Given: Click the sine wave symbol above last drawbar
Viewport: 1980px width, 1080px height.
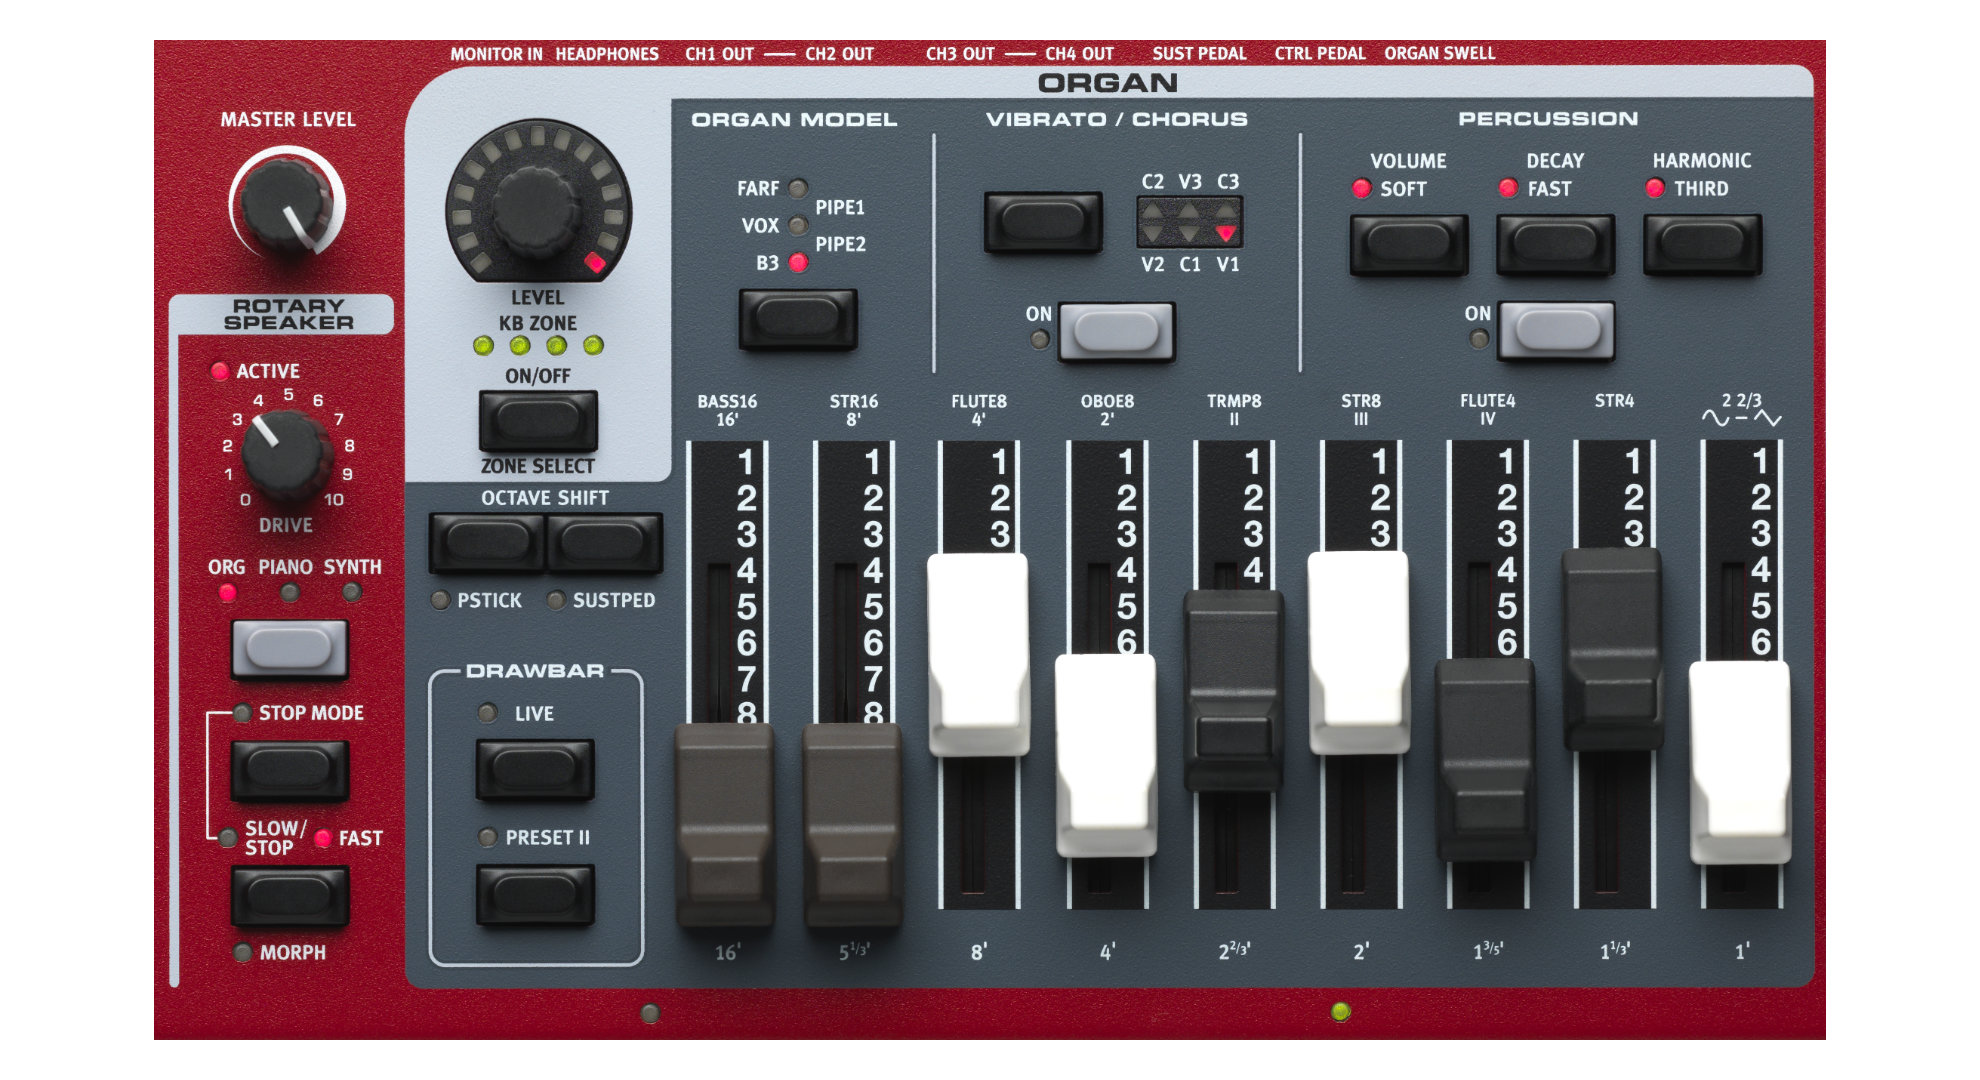Looking at the screenshot, I should [1715, 419].
